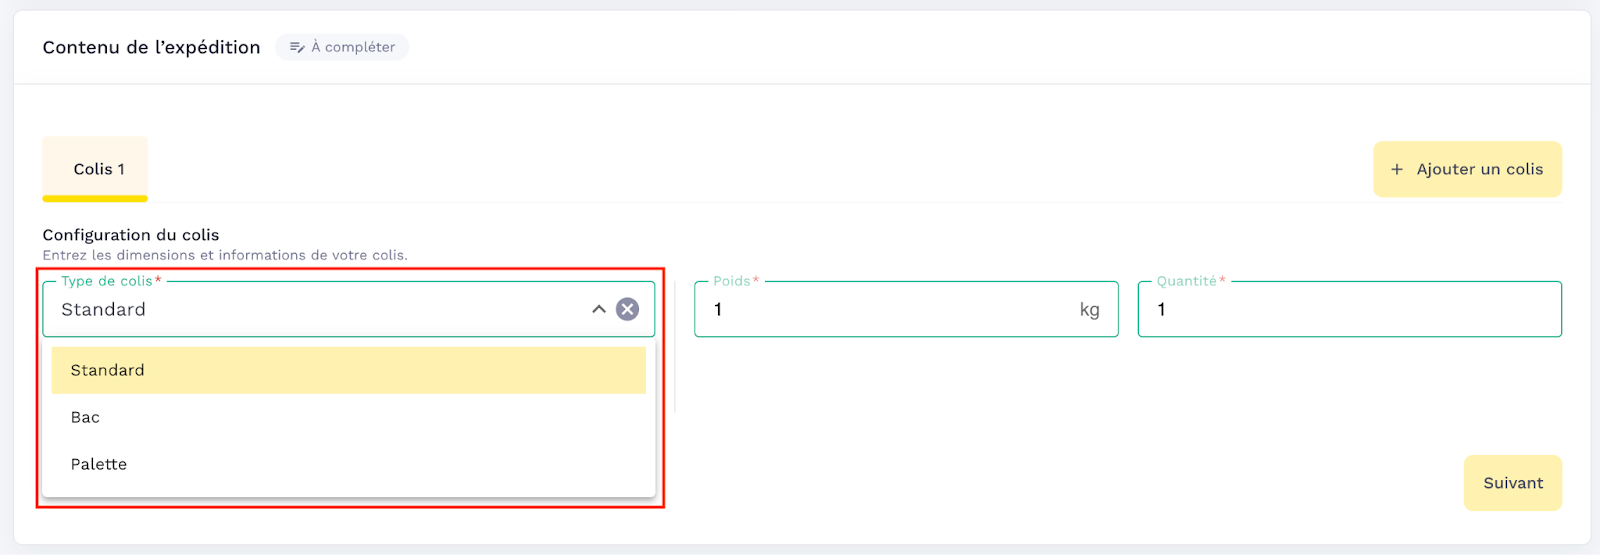Click into the Quantité input field
1600x555 pixels.
[1350, 310]
